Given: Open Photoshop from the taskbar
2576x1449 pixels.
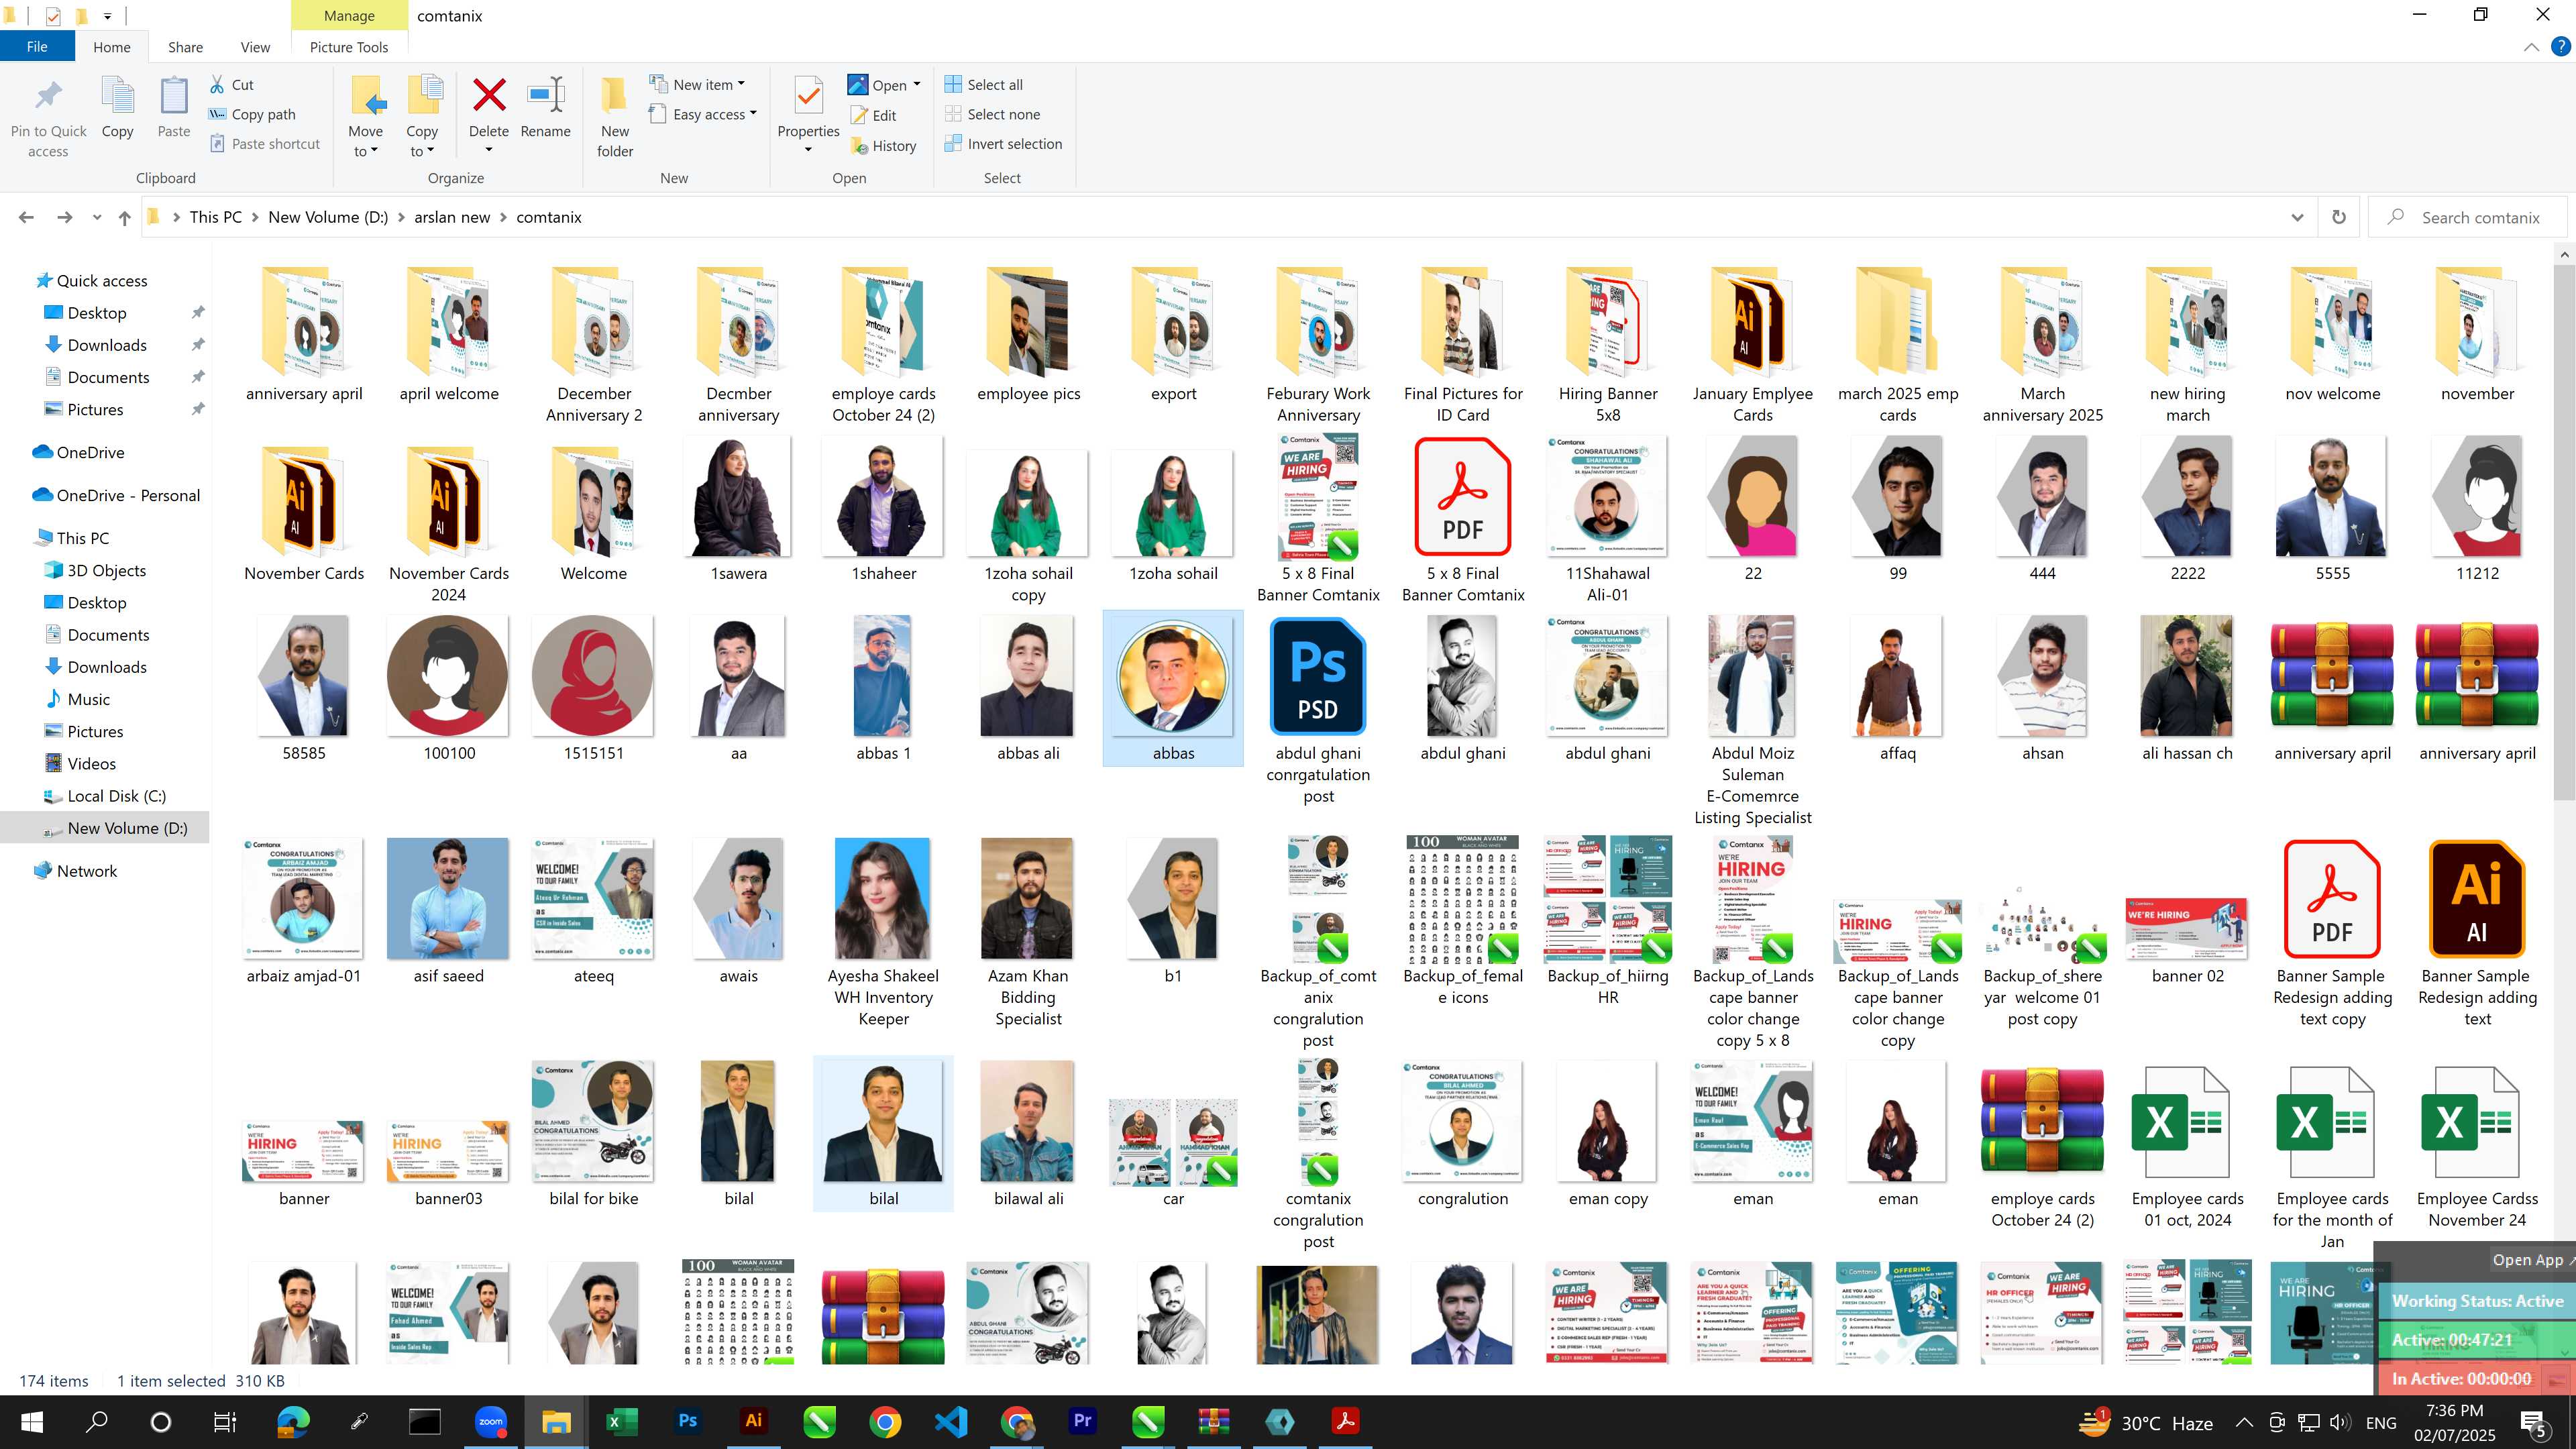Looking at the screenshot, I should (x=687, y=1421).
